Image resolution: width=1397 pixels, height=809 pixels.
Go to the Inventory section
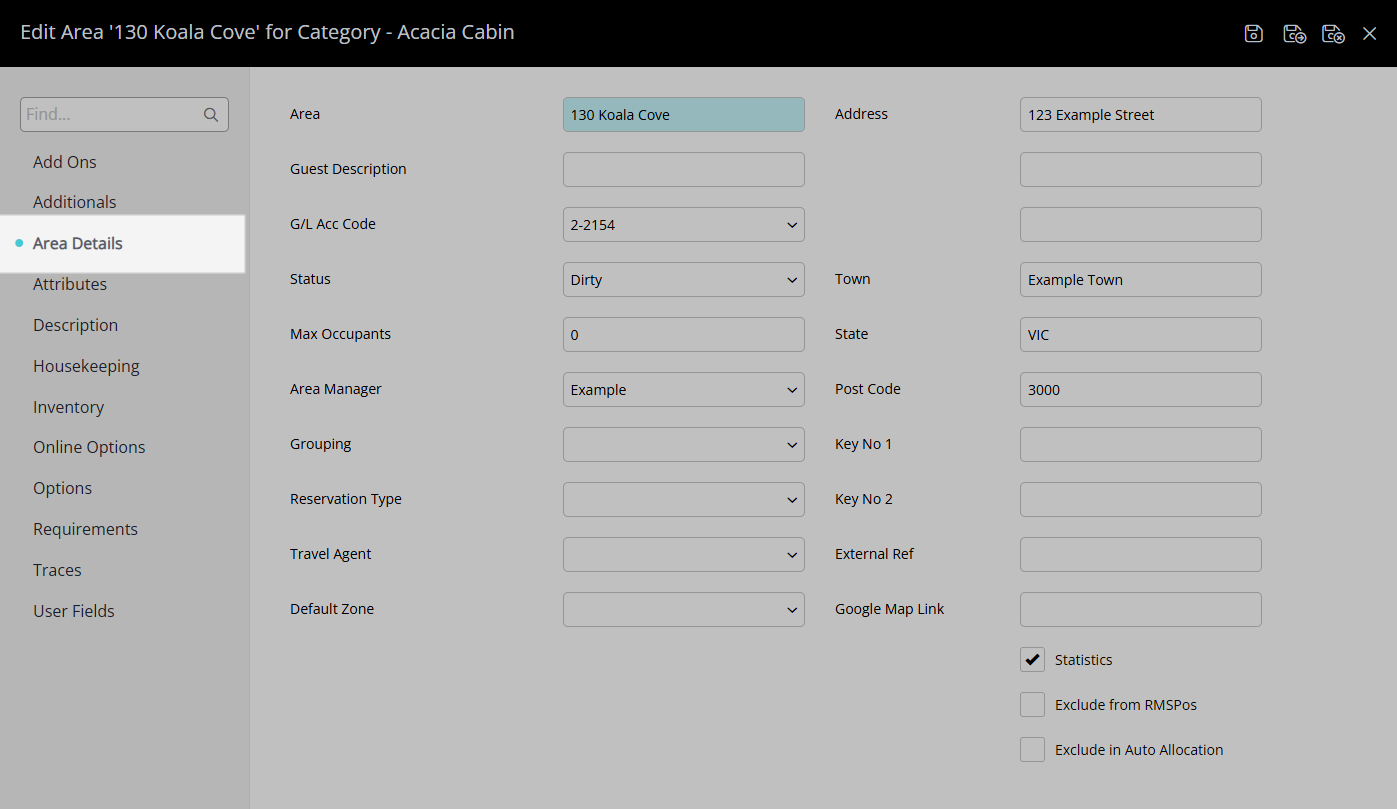coord(68,407)
